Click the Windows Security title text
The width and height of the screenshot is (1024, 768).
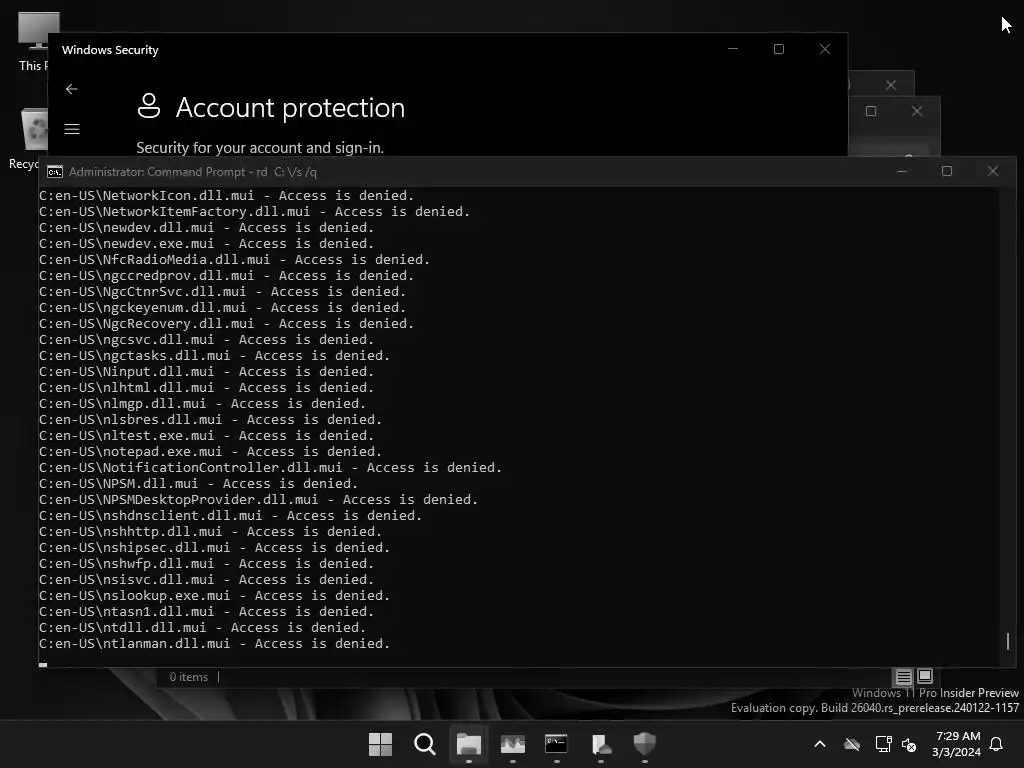point(110,50)
